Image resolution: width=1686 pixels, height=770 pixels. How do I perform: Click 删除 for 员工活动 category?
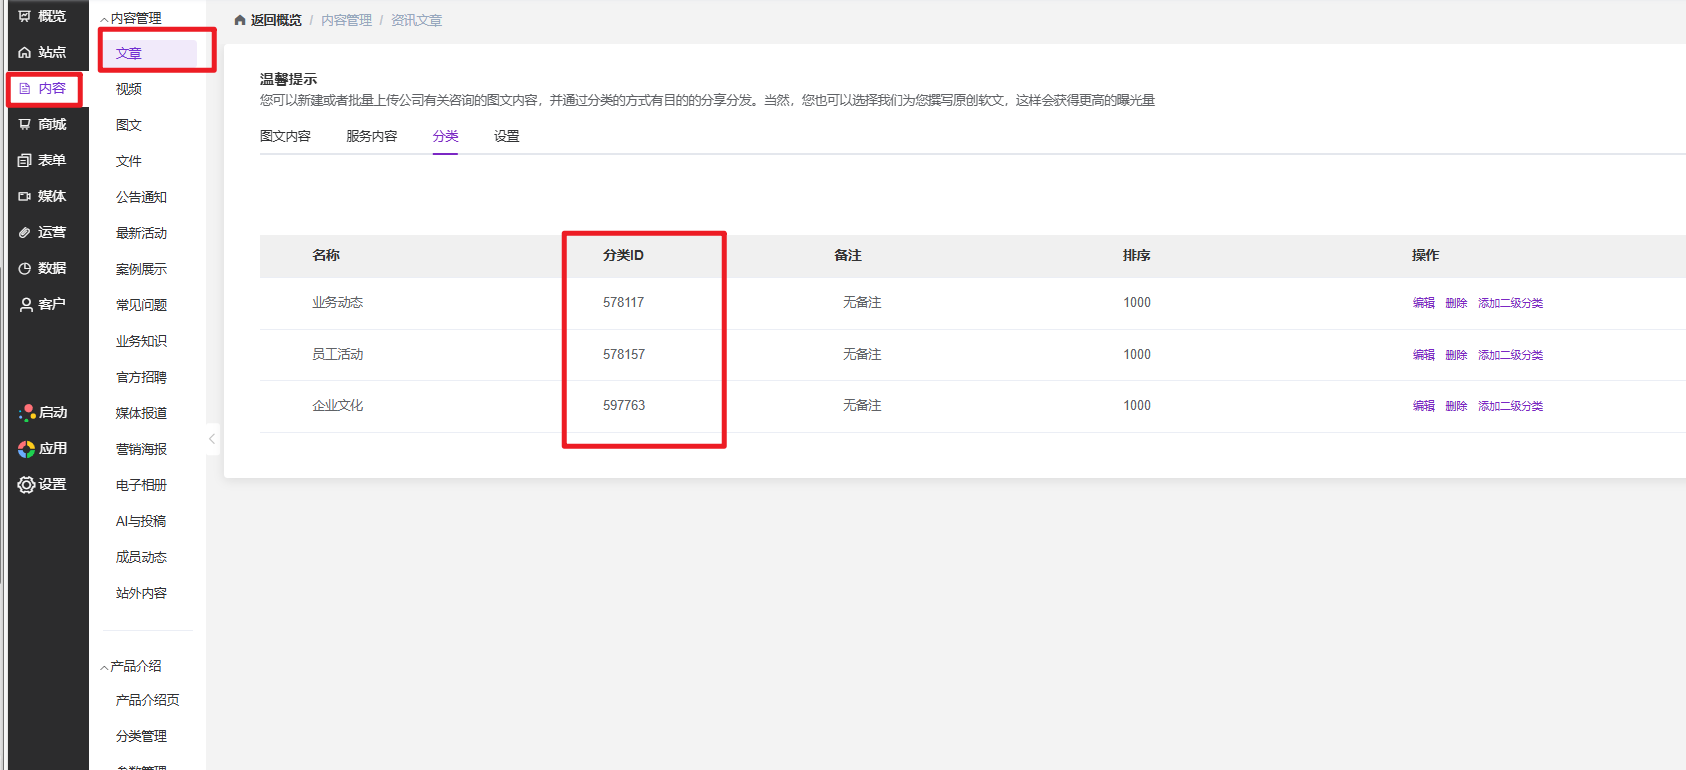coord(1456,355)
